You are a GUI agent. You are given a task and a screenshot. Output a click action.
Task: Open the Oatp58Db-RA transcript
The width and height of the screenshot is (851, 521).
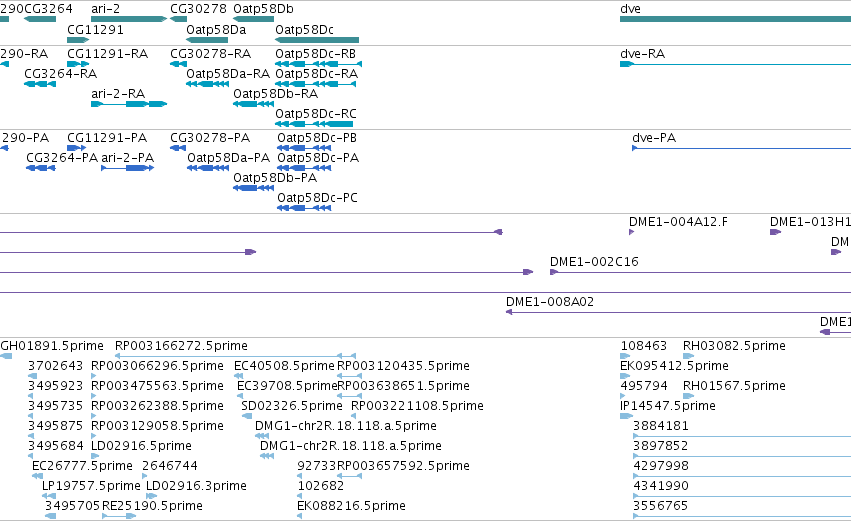pyautogui.click(x=276, y=94)
